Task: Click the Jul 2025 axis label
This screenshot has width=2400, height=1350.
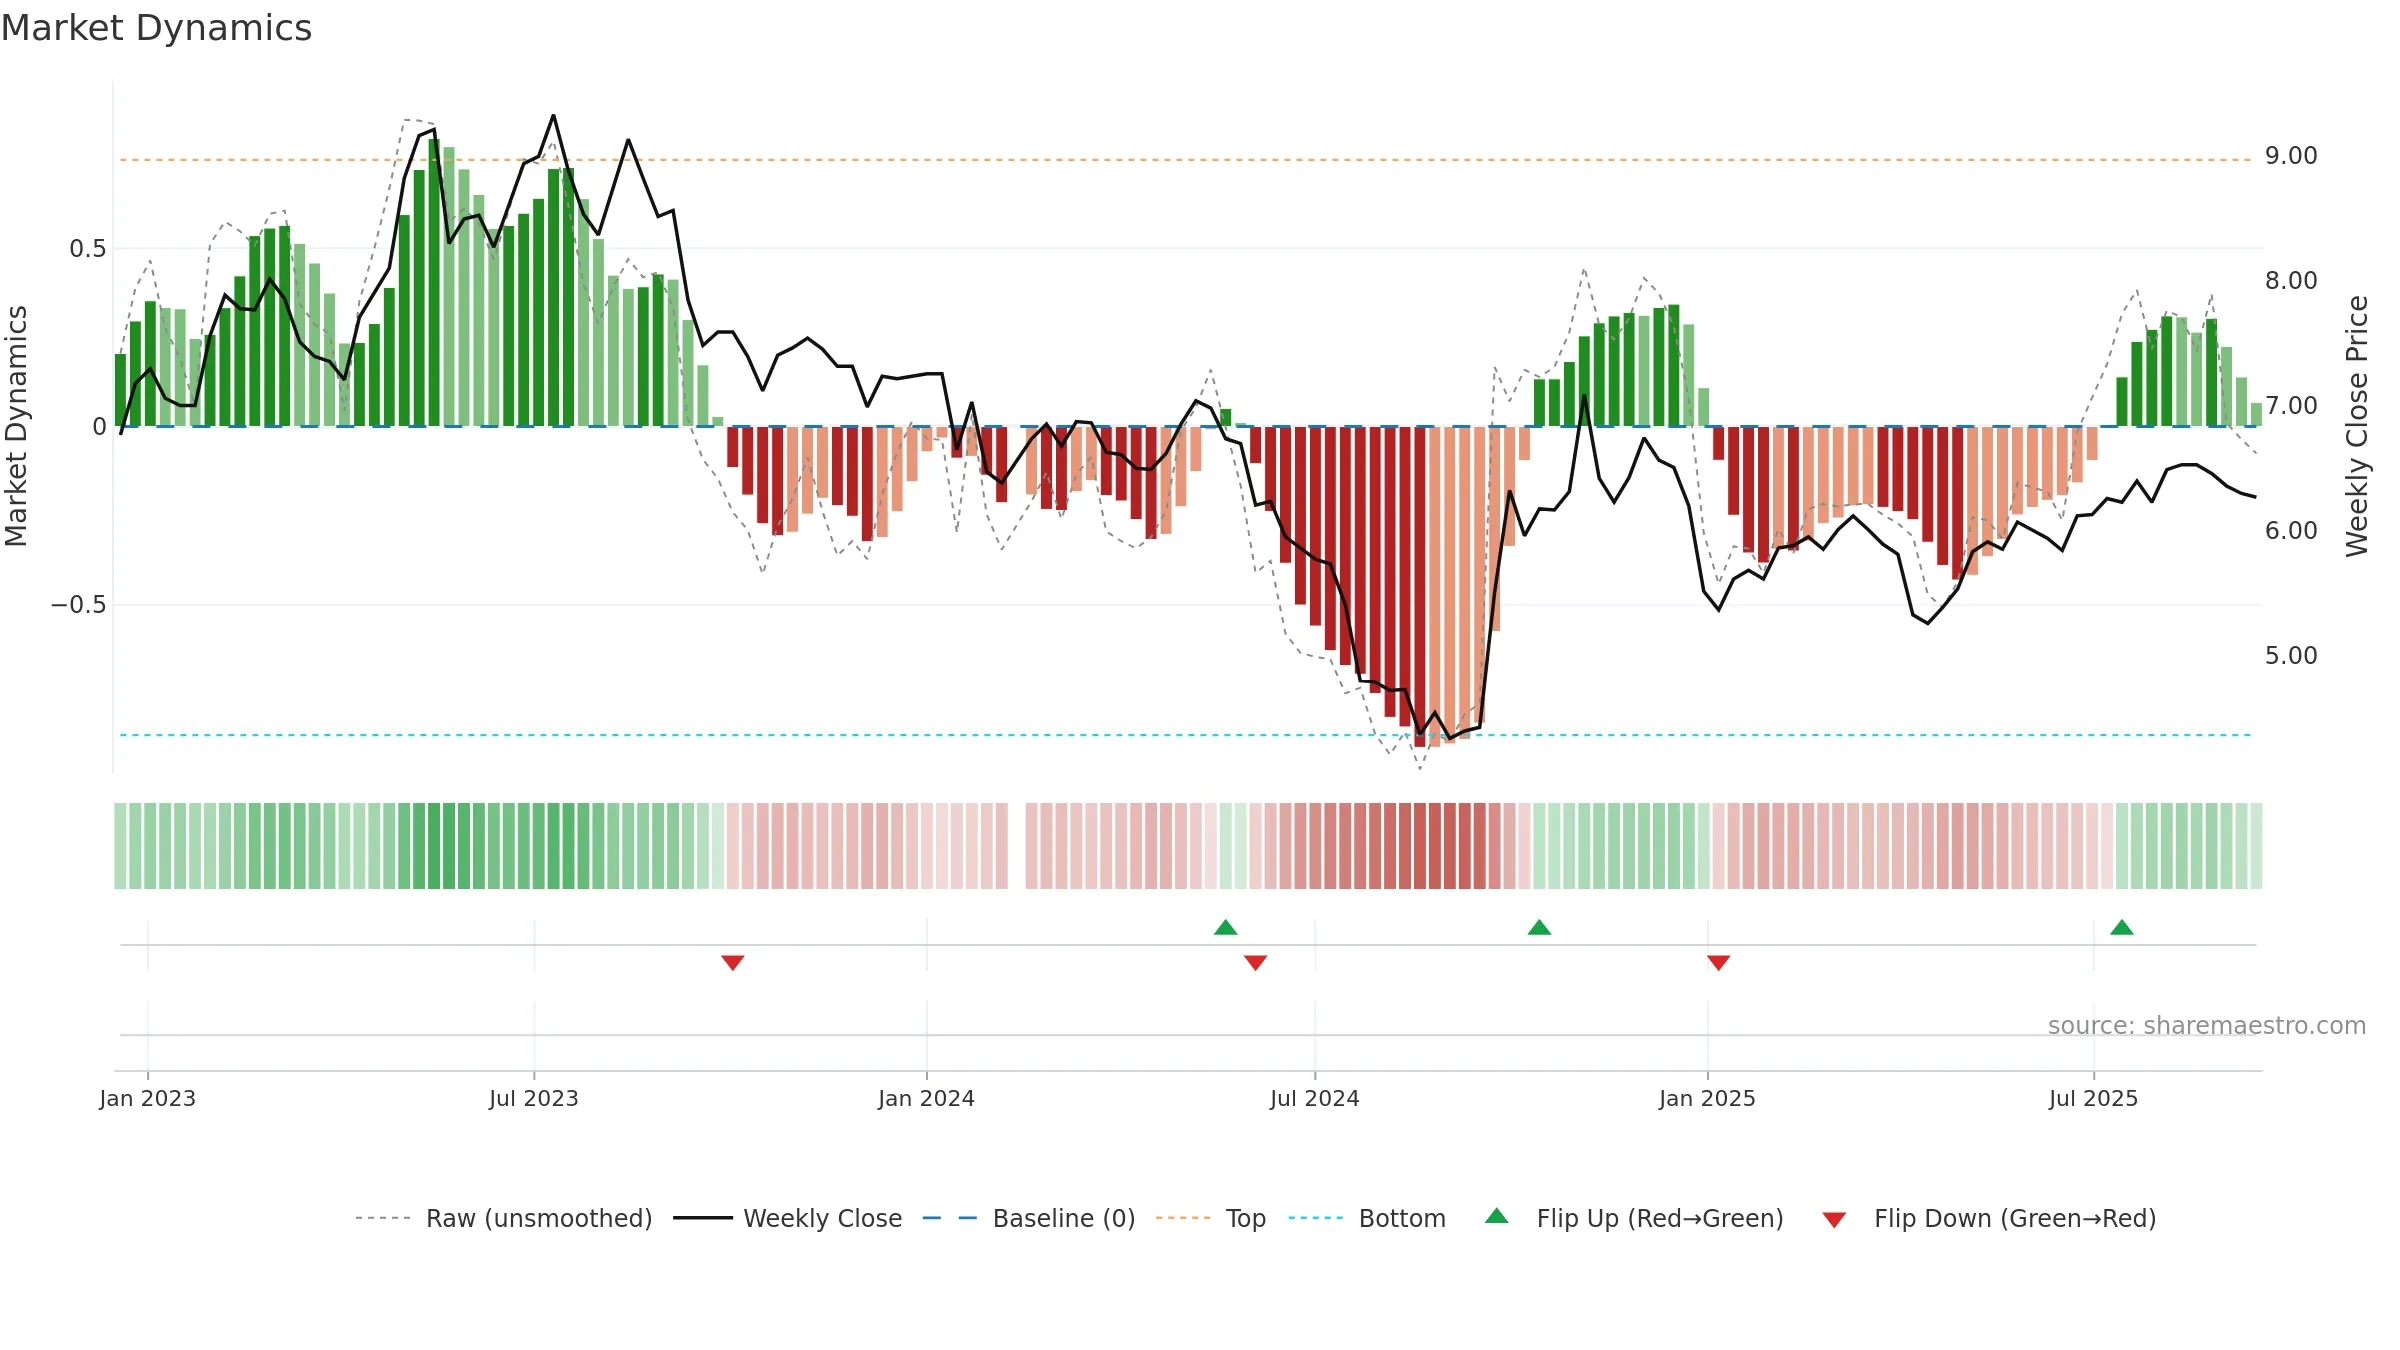Action: click(x=2094, y=1098)
